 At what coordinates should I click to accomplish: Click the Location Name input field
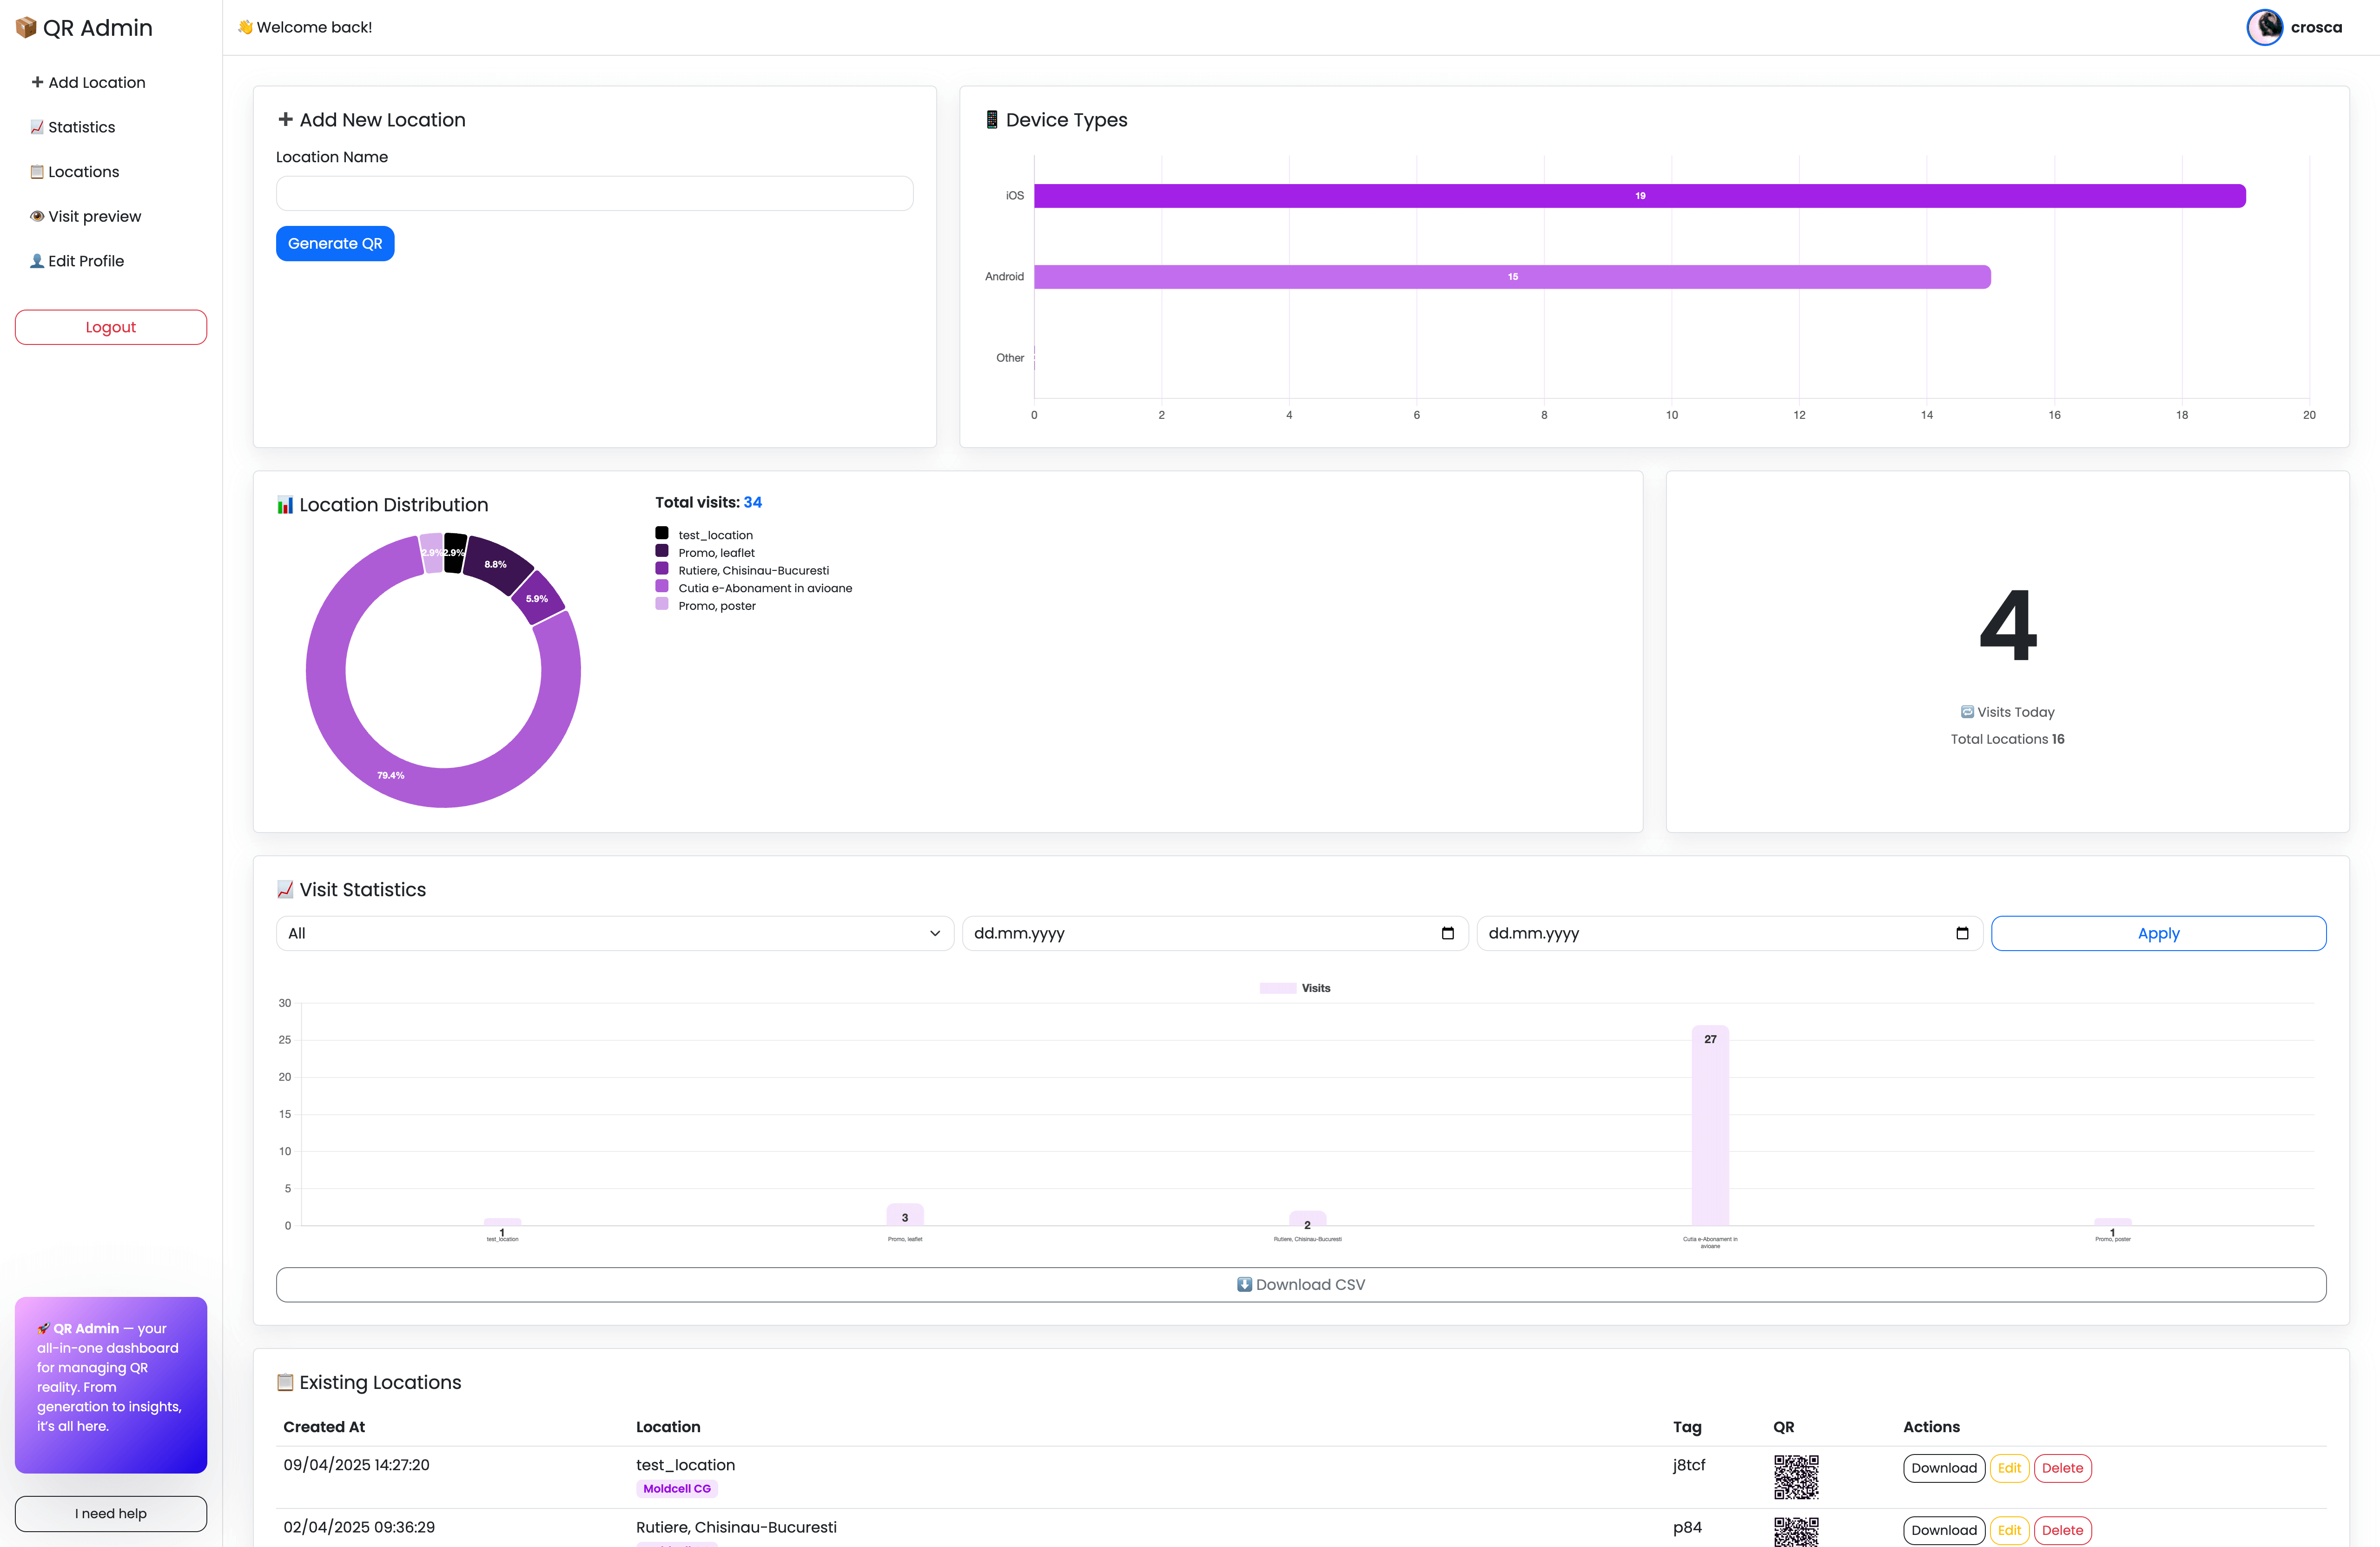pyautogui.click(x=594, y=193)
